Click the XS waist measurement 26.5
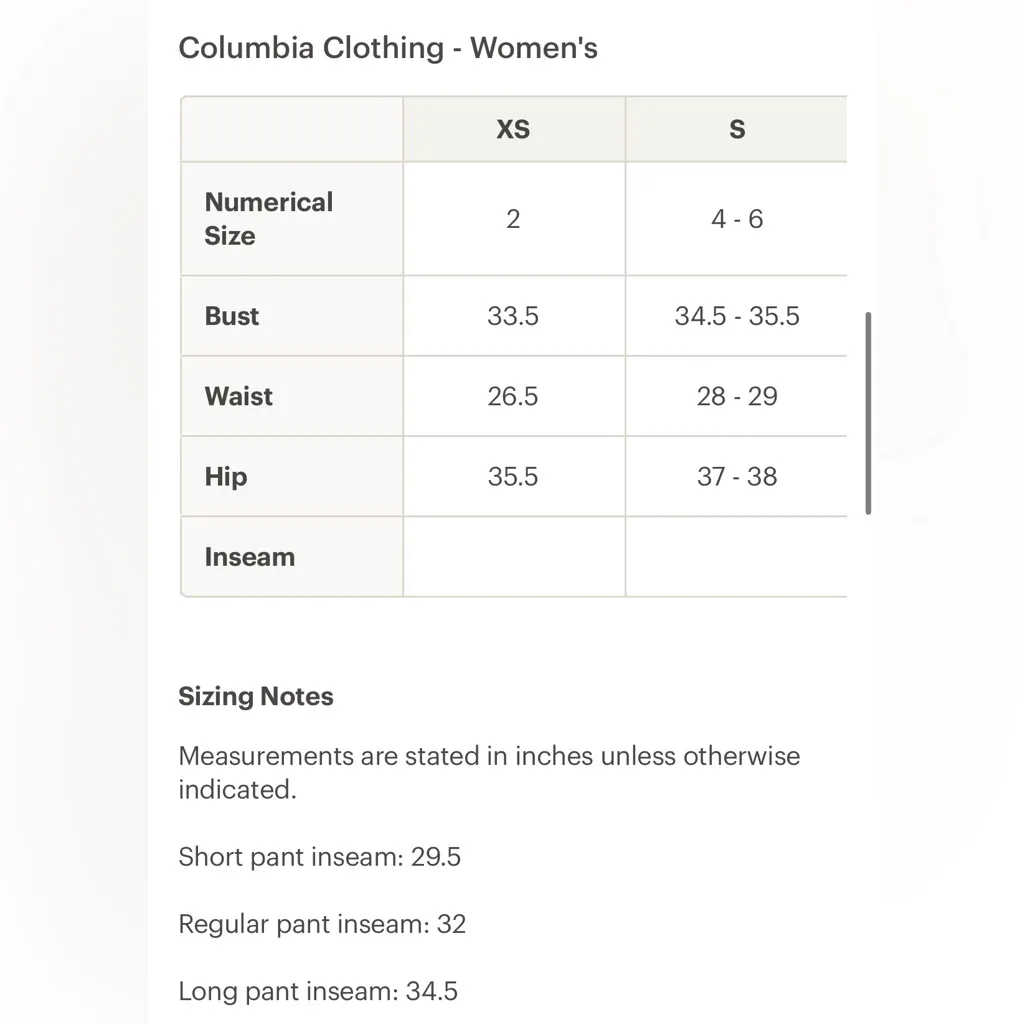 (x=513, y=396)
